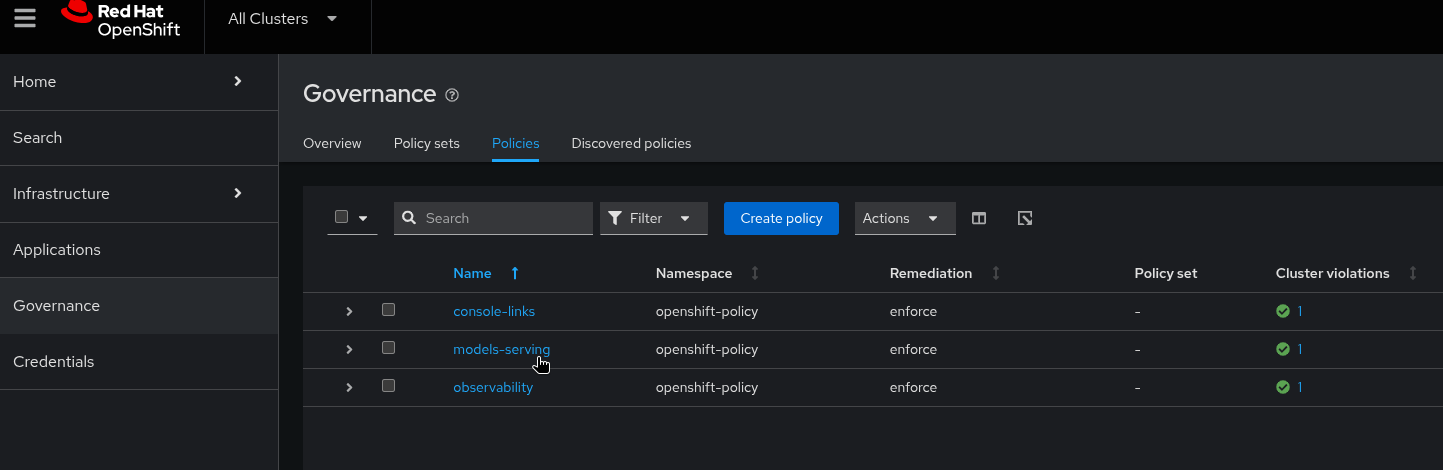The width and height of the screenshot is (1443, 470).
Task: Open the hamburger navigation menu
Action: click(x=25, y=19)
